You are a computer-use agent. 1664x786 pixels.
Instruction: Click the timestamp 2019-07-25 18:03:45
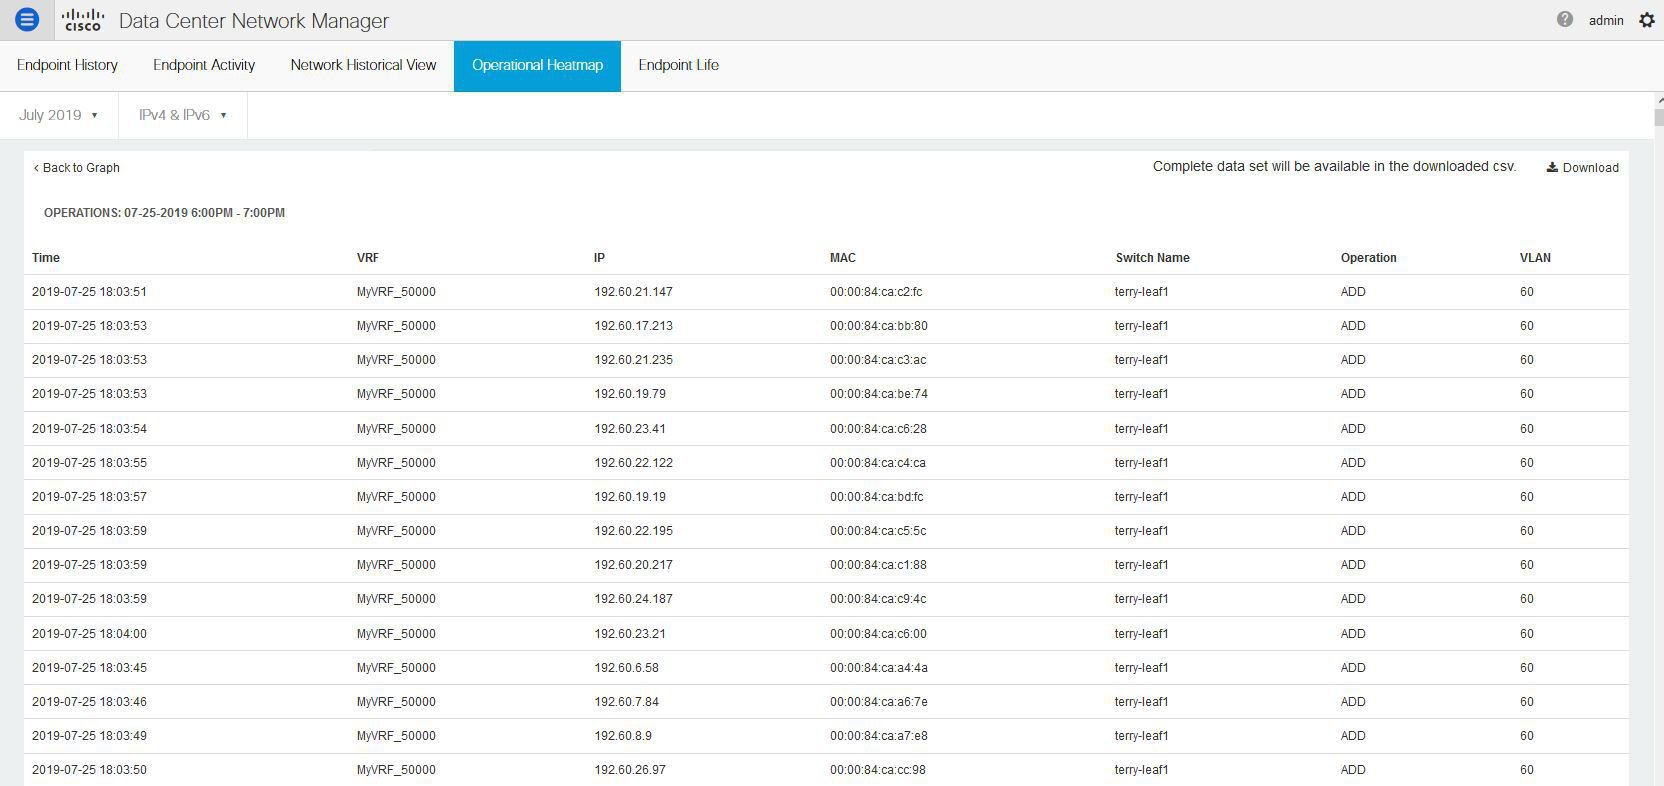[89, 668]
